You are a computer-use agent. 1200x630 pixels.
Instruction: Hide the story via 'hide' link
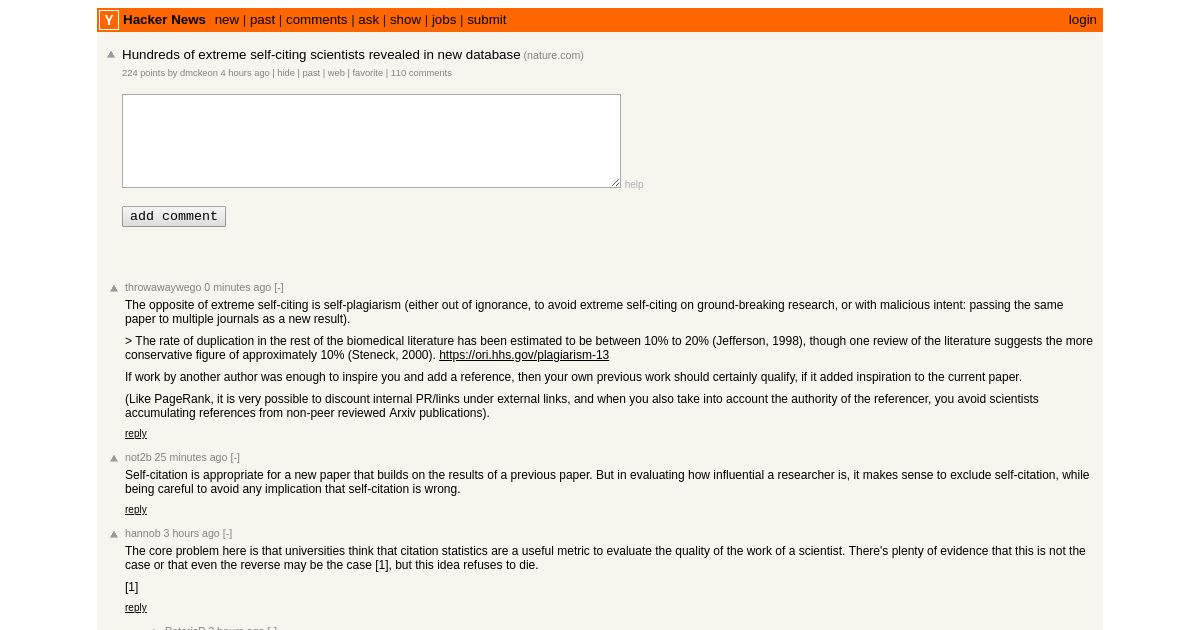pos(286,73)
